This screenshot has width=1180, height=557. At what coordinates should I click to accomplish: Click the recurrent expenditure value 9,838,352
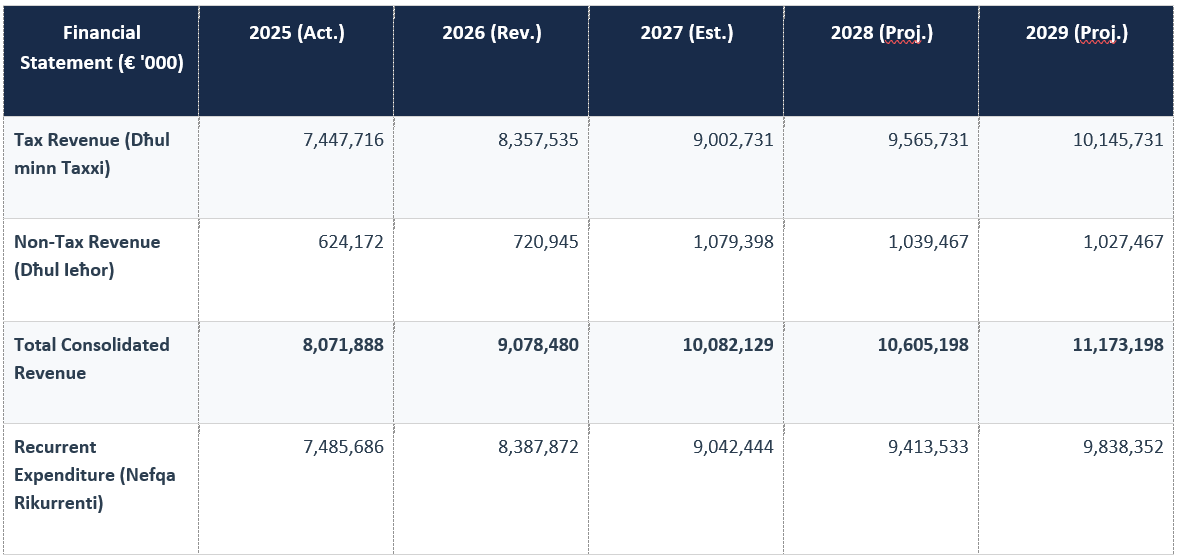[1123, 446]
